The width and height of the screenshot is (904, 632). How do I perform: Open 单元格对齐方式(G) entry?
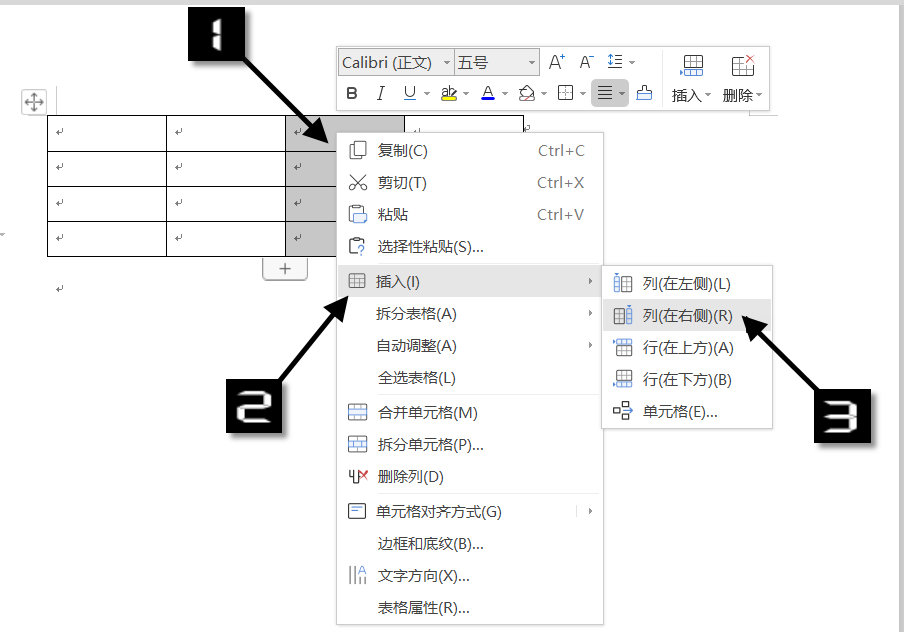click(469, 511)
